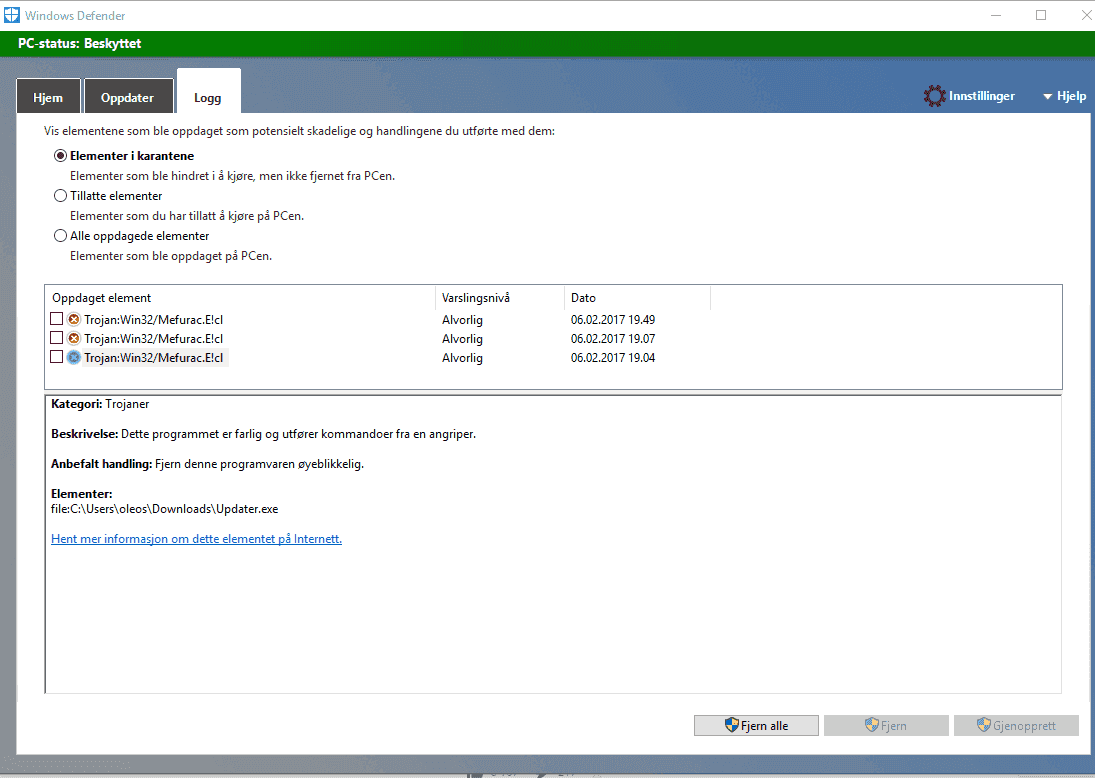Click Alvorlig level in the 19.04 row
Screen dimensions: 1095x778
tap(462, 358)
